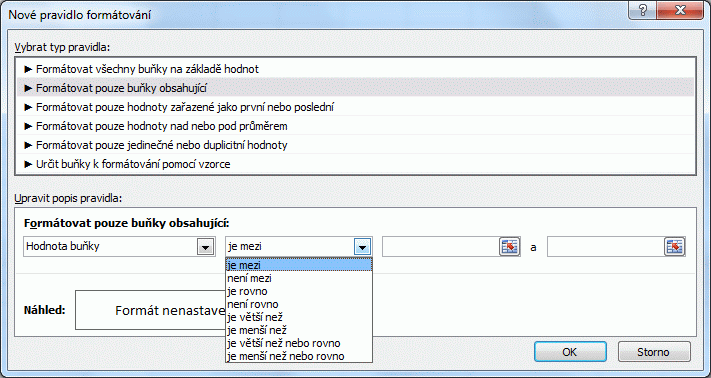The width and height of the screenshot is (711, 378).
Task: Open the dialog Help question mark button
Action: pos(643,11)
